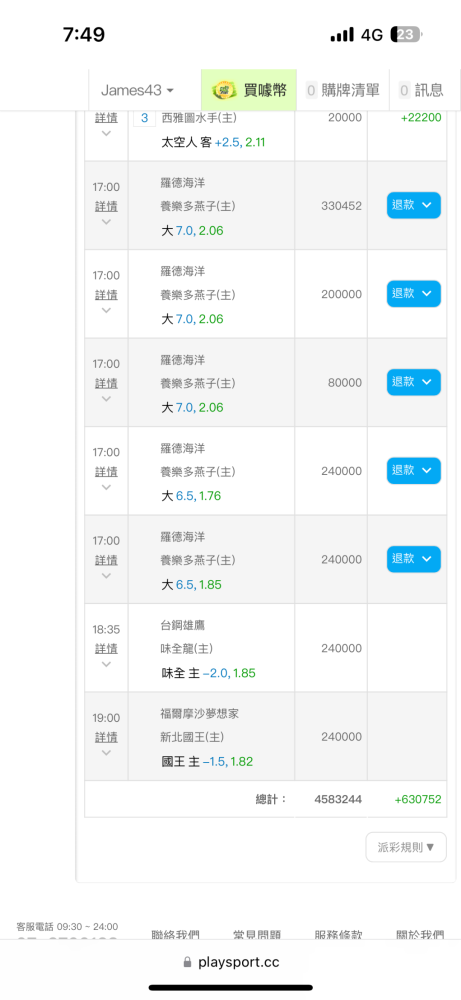The image size is (461, 1000).
Task: Open the 購牌清單 tab
Action: (343, 90)
